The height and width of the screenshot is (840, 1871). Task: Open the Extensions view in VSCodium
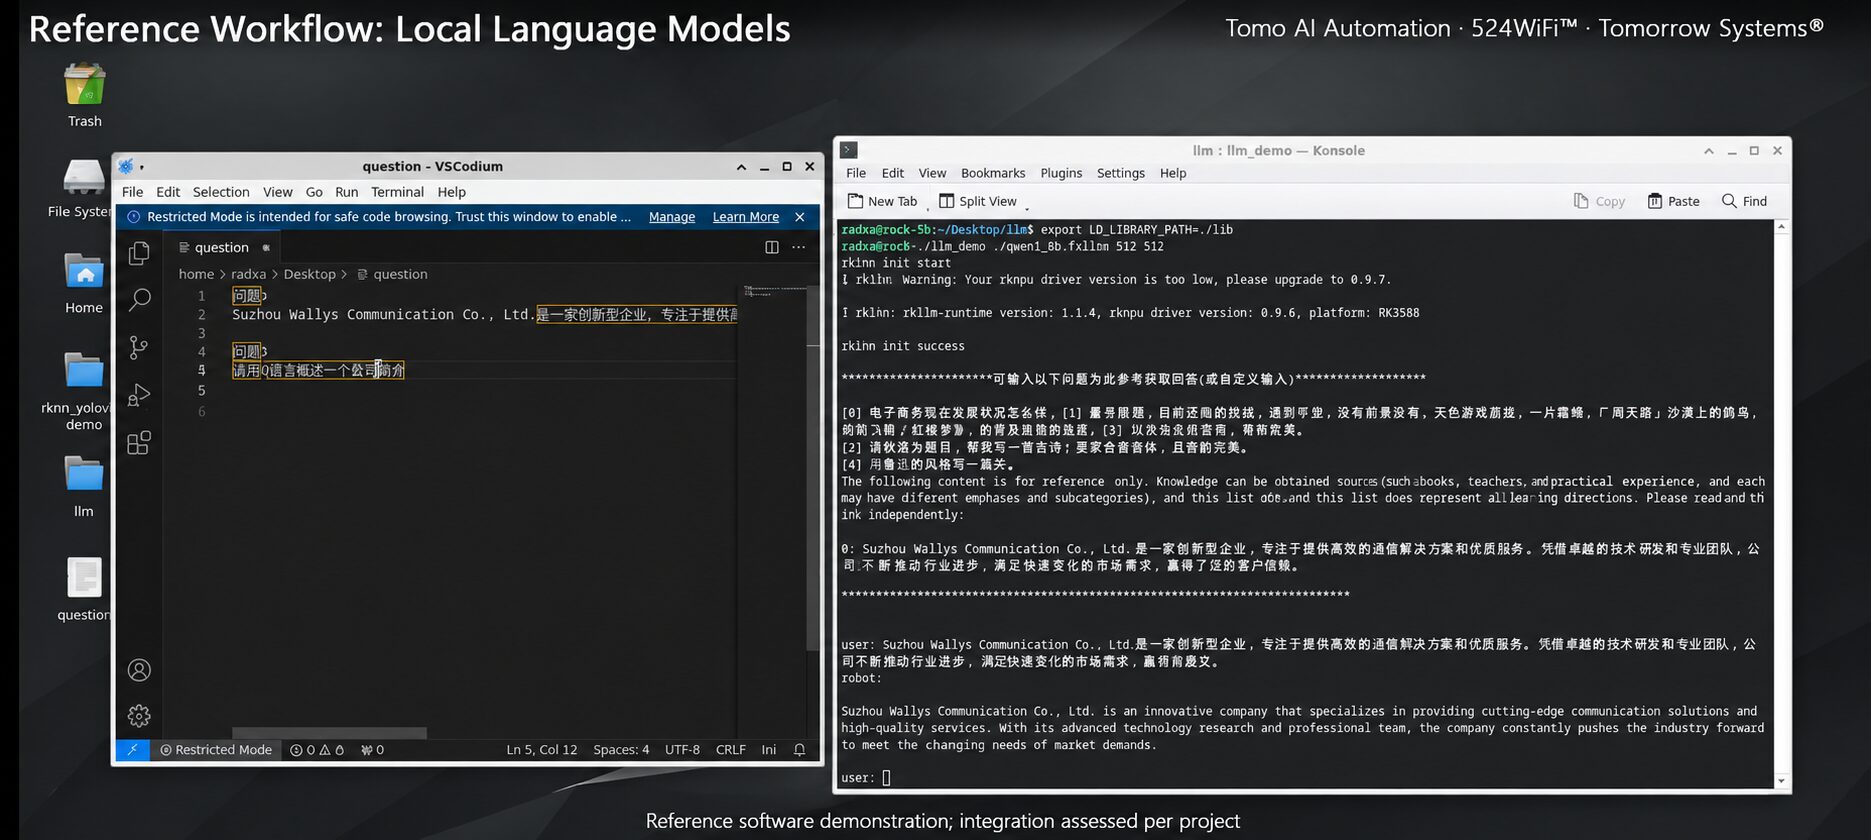[x=139, y=443]
